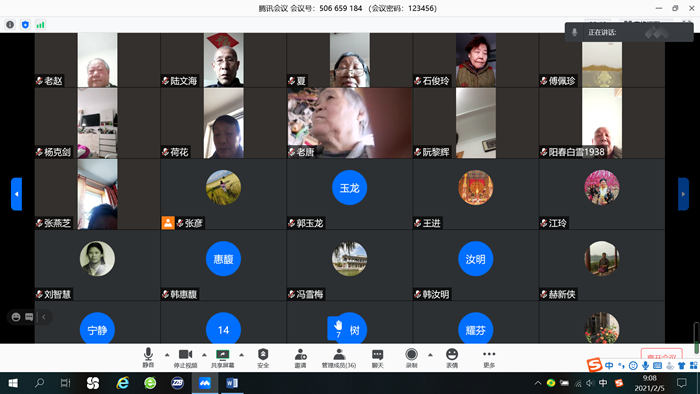Expand video options arrow beside 停止视频

(204, 355)
